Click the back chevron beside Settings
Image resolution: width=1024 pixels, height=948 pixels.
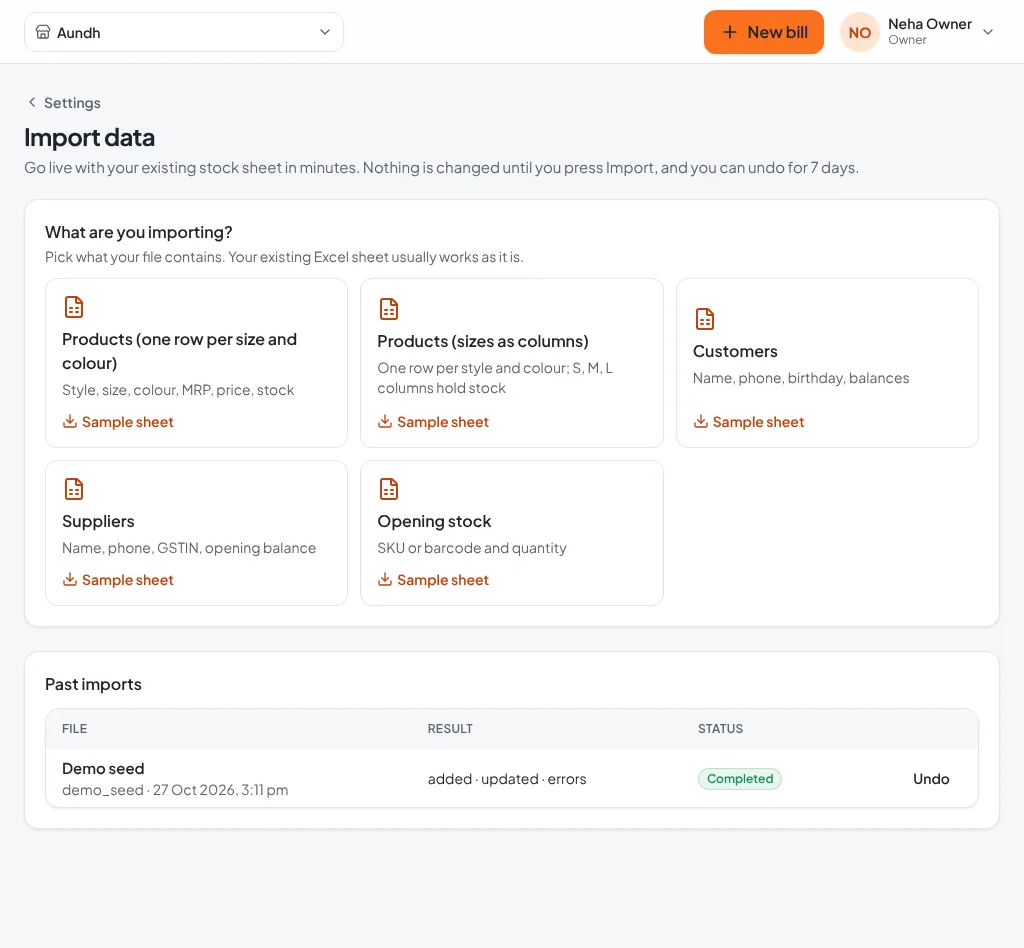click(32, 102)
